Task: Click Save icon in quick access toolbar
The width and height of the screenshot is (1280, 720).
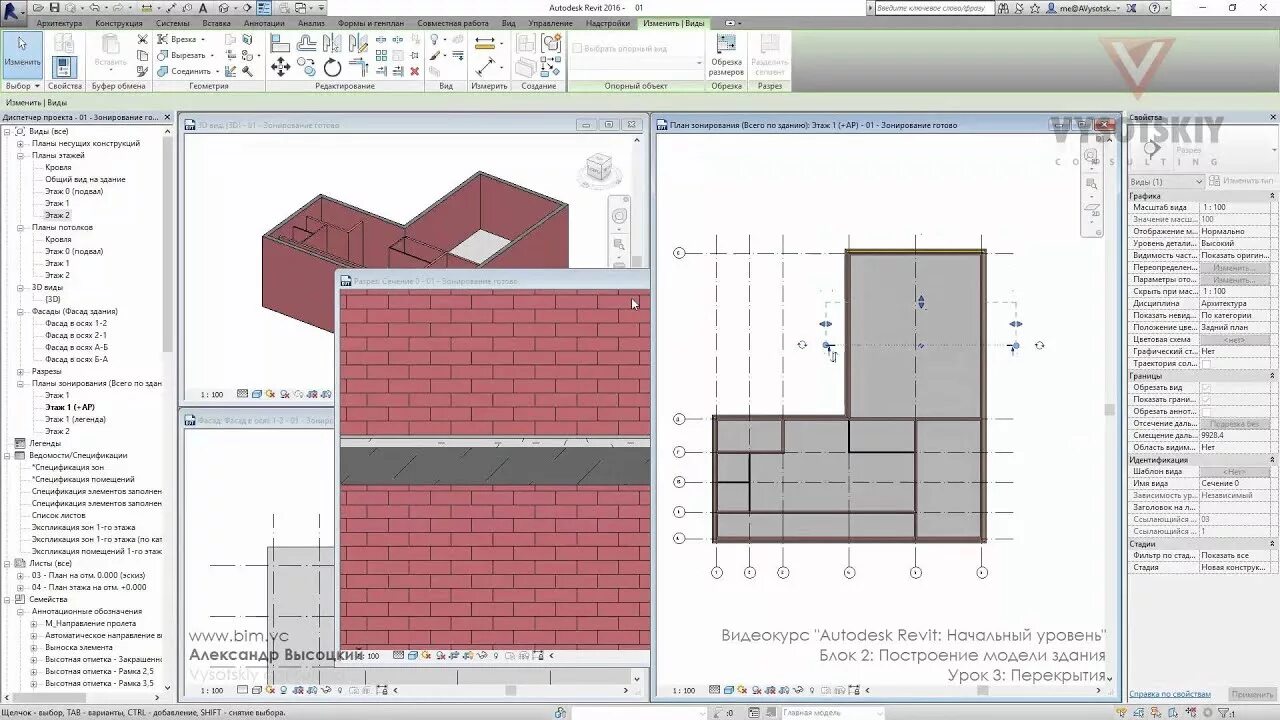Action: pos(54,8)
